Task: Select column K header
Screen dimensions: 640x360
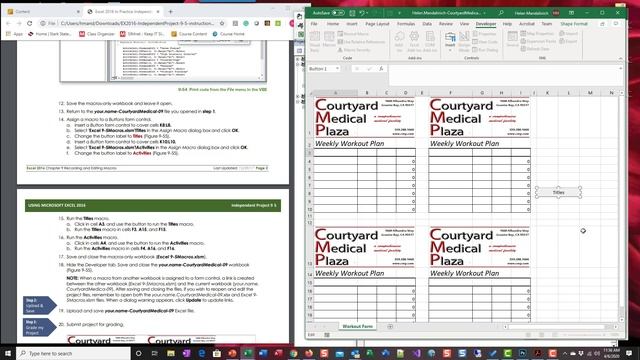Action: click(547, 93)
